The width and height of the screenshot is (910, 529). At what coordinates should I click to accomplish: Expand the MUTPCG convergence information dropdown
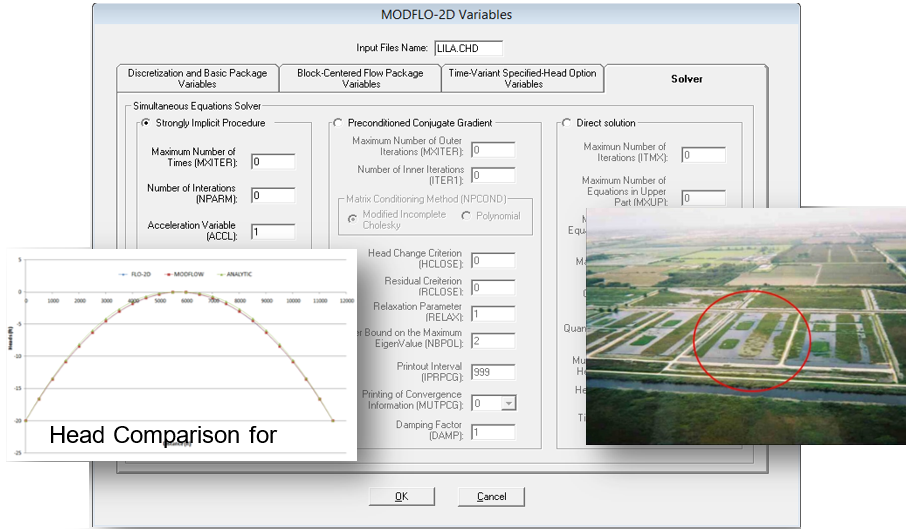(509, 403)
